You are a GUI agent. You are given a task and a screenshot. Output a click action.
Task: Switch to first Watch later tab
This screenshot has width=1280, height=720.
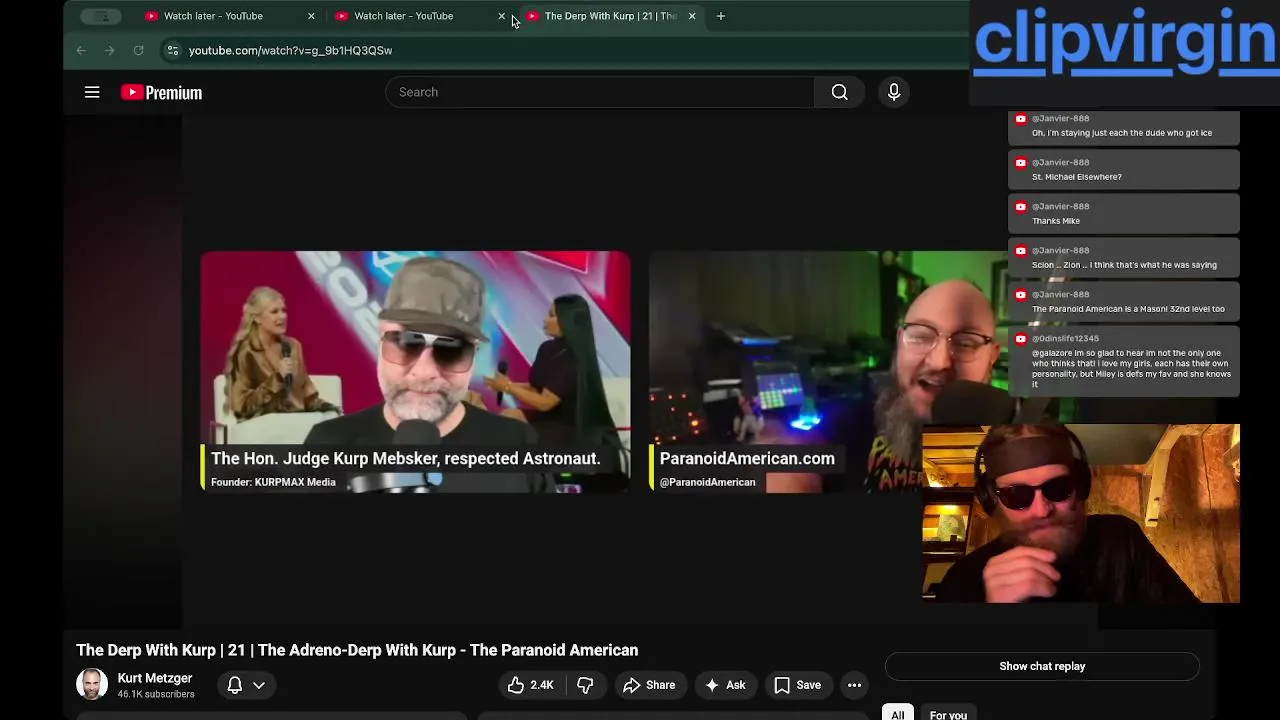pyautogui.click(x=213, y=16)
